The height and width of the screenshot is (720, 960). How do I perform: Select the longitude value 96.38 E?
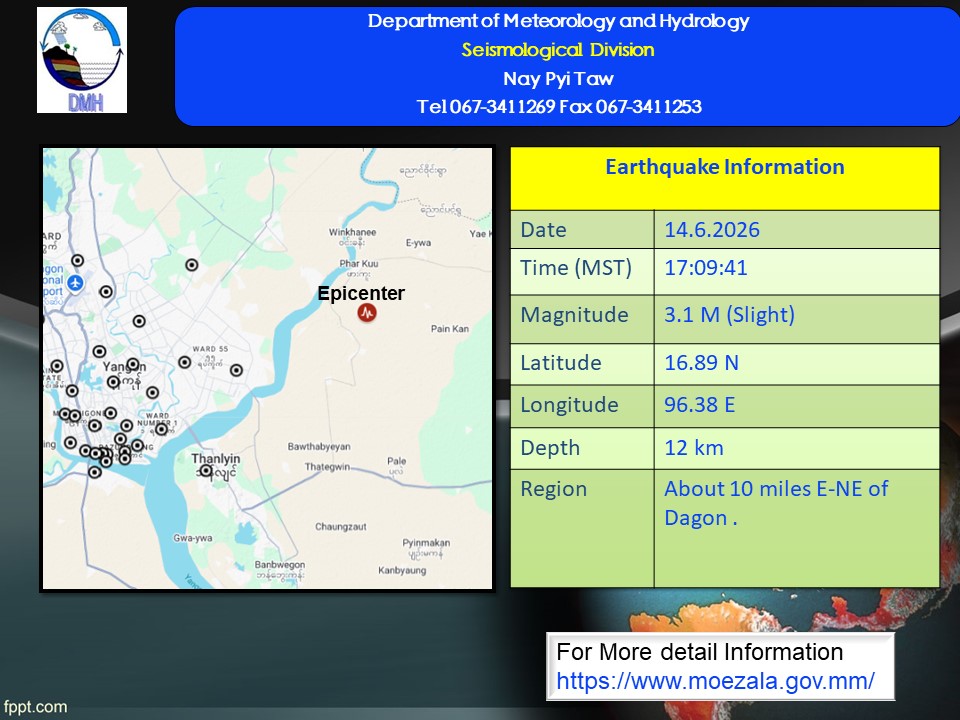[700, 405]
